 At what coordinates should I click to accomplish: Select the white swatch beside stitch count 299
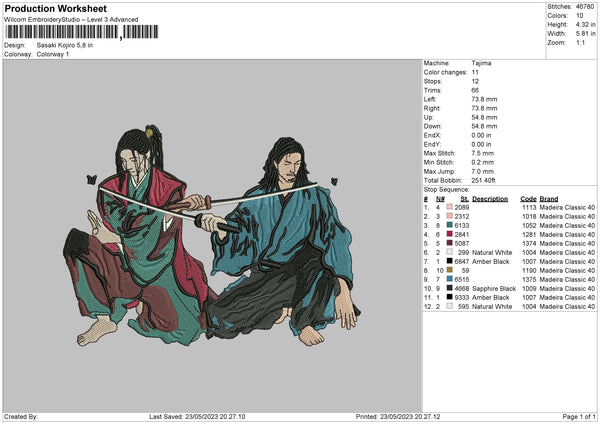pos(449,252)
